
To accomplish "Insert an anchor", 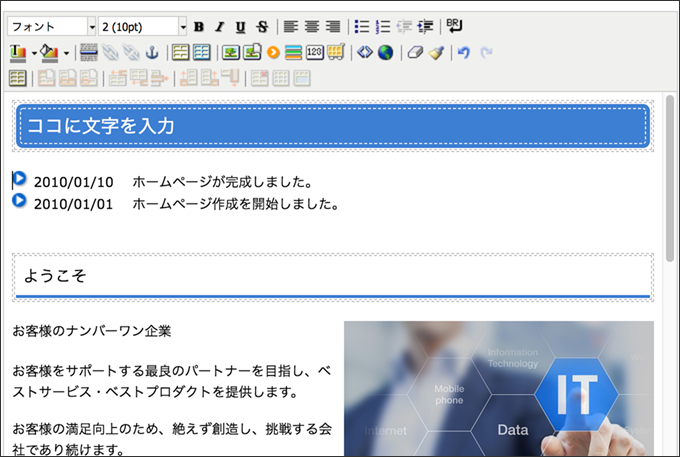I will click(x=152, y=52).
